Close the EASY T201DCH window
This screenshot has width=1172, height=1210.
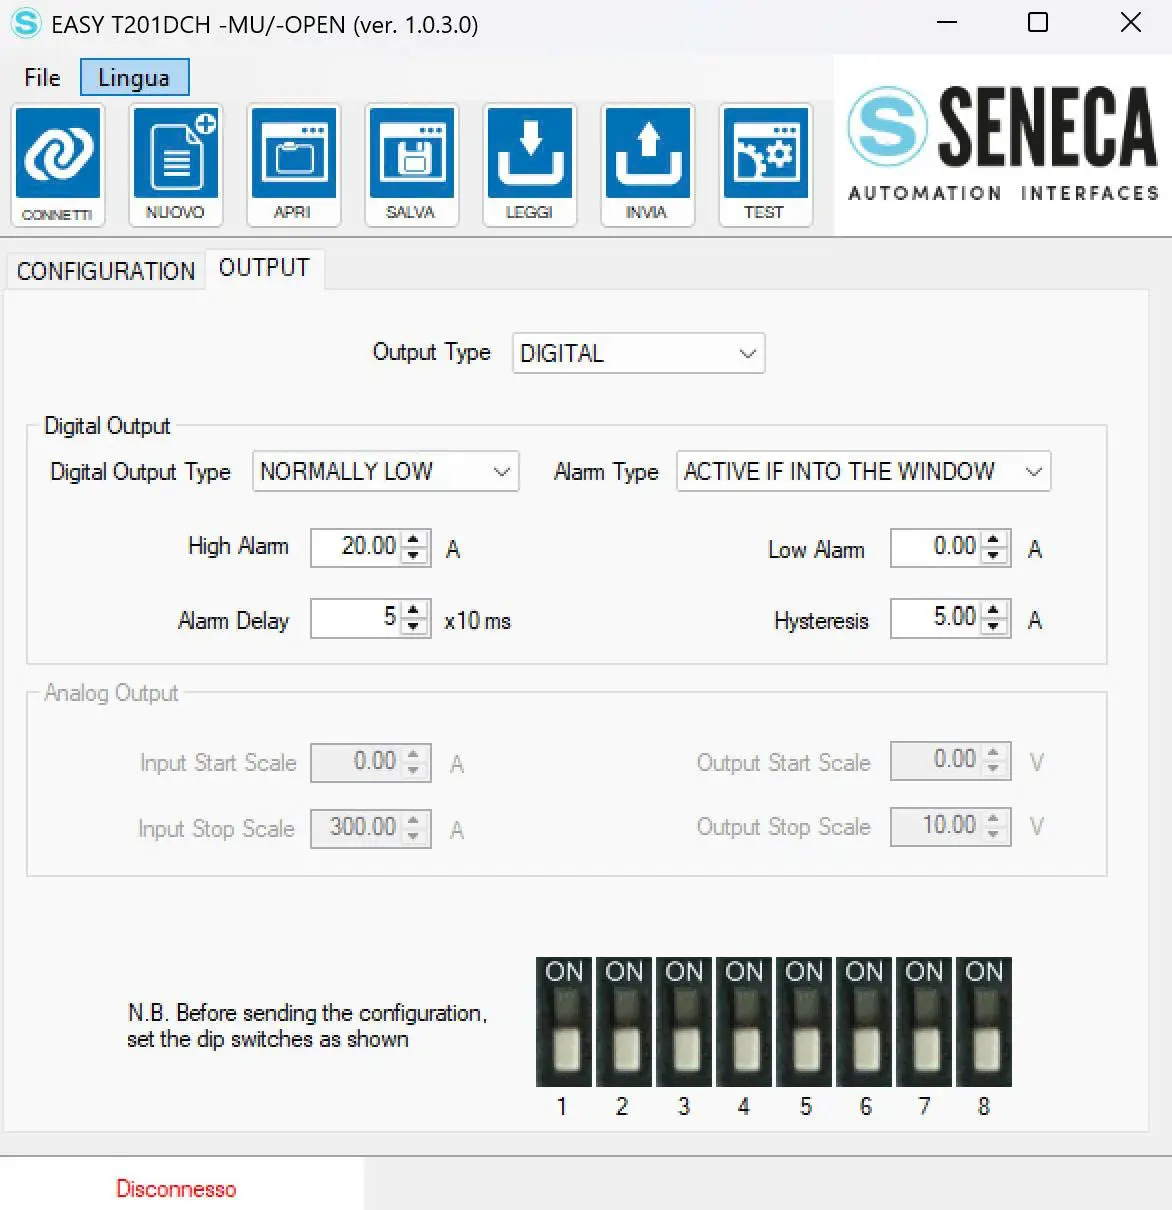point(1131,22)
